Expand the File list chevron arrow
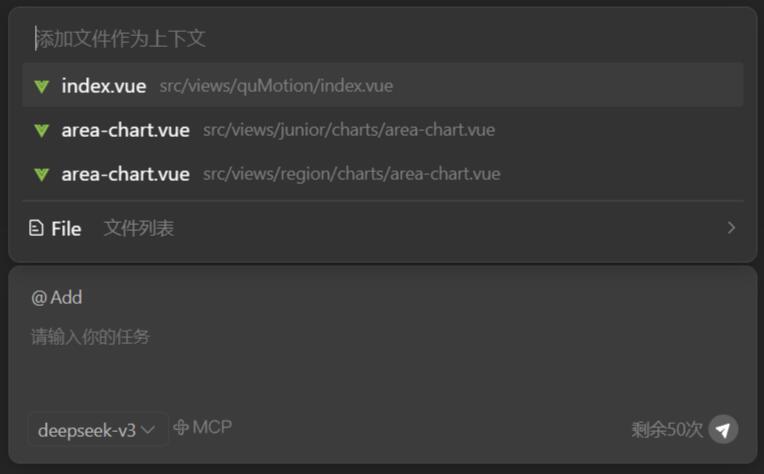This screenshot has width=764, height=474. tap(731, 228)
